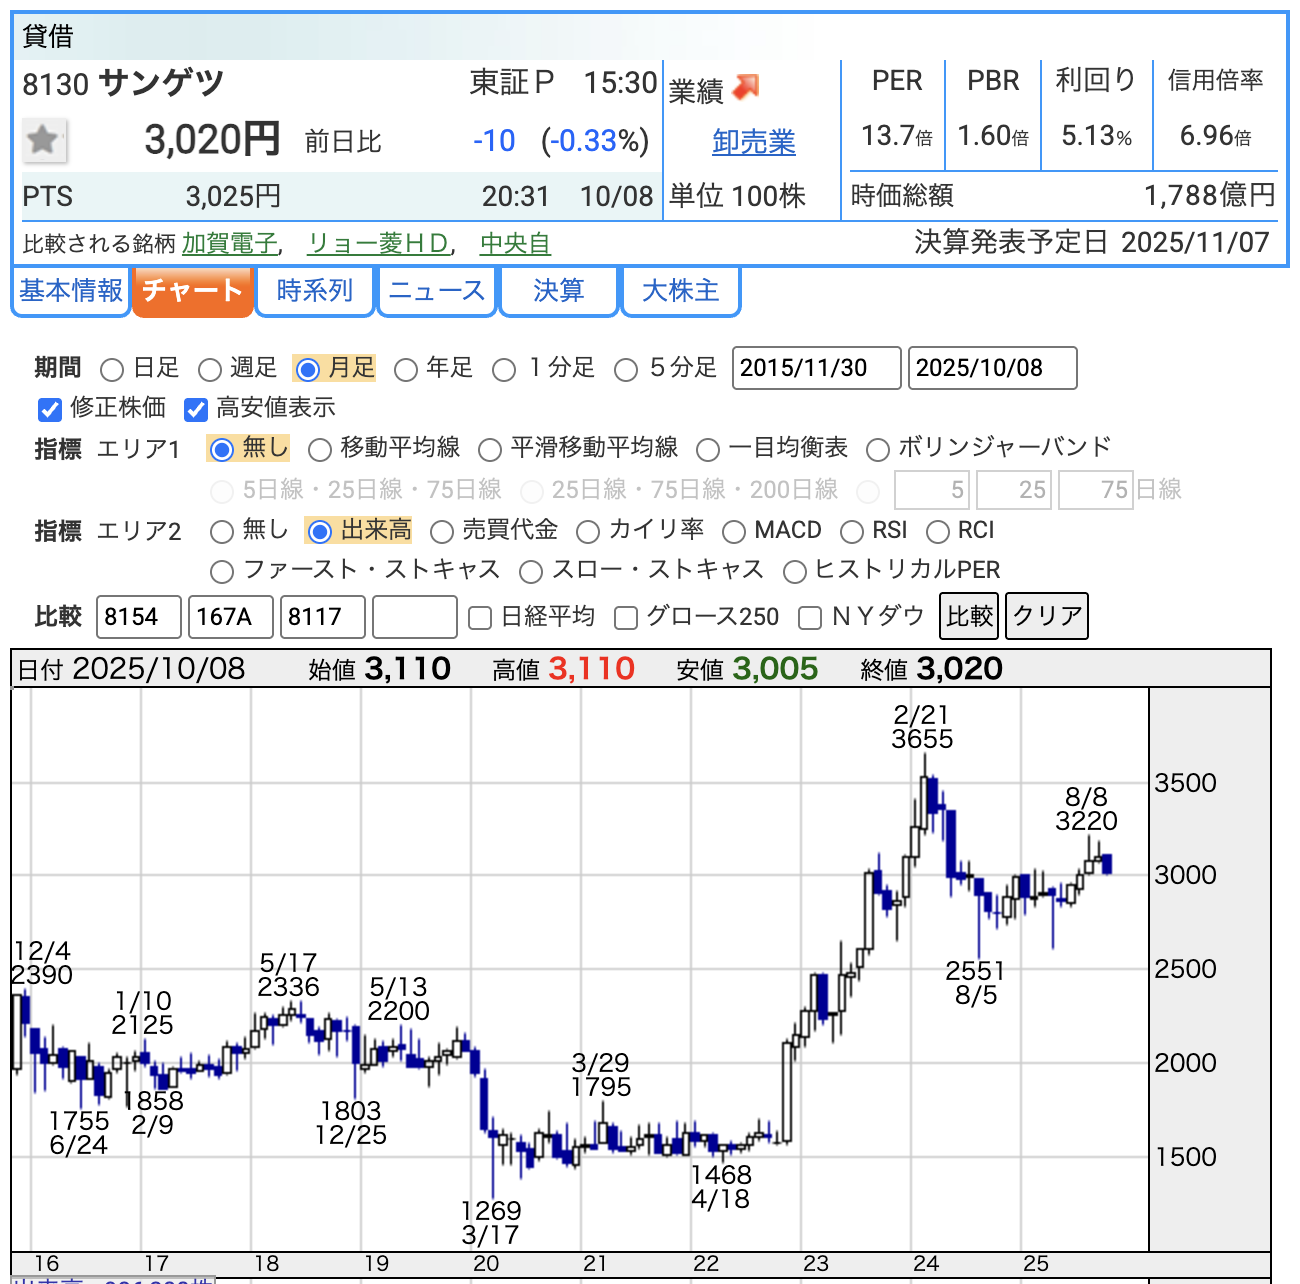Click the 業績 orange arrow icon
The height and width of the screenshot is (1284, 1300).
tap(746, 88)
